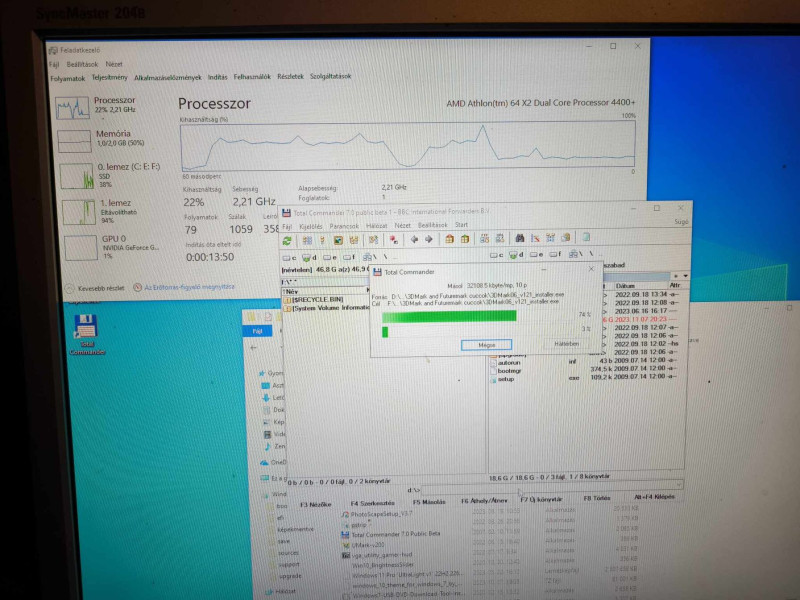Screen dimensions: 800x600
Task: Click F8 Törlés button
Action: pos(596,498)
